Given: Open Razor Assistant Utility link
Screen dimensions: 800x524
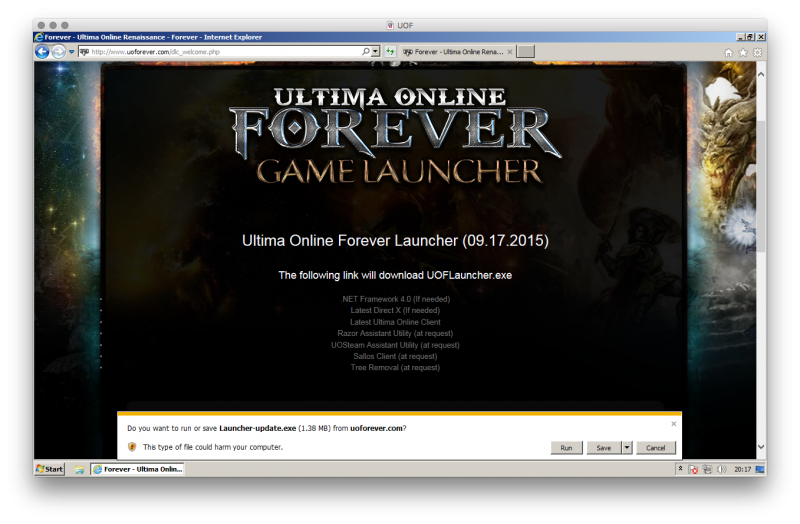Looking at the screenshot, I should tap(395, 333).
